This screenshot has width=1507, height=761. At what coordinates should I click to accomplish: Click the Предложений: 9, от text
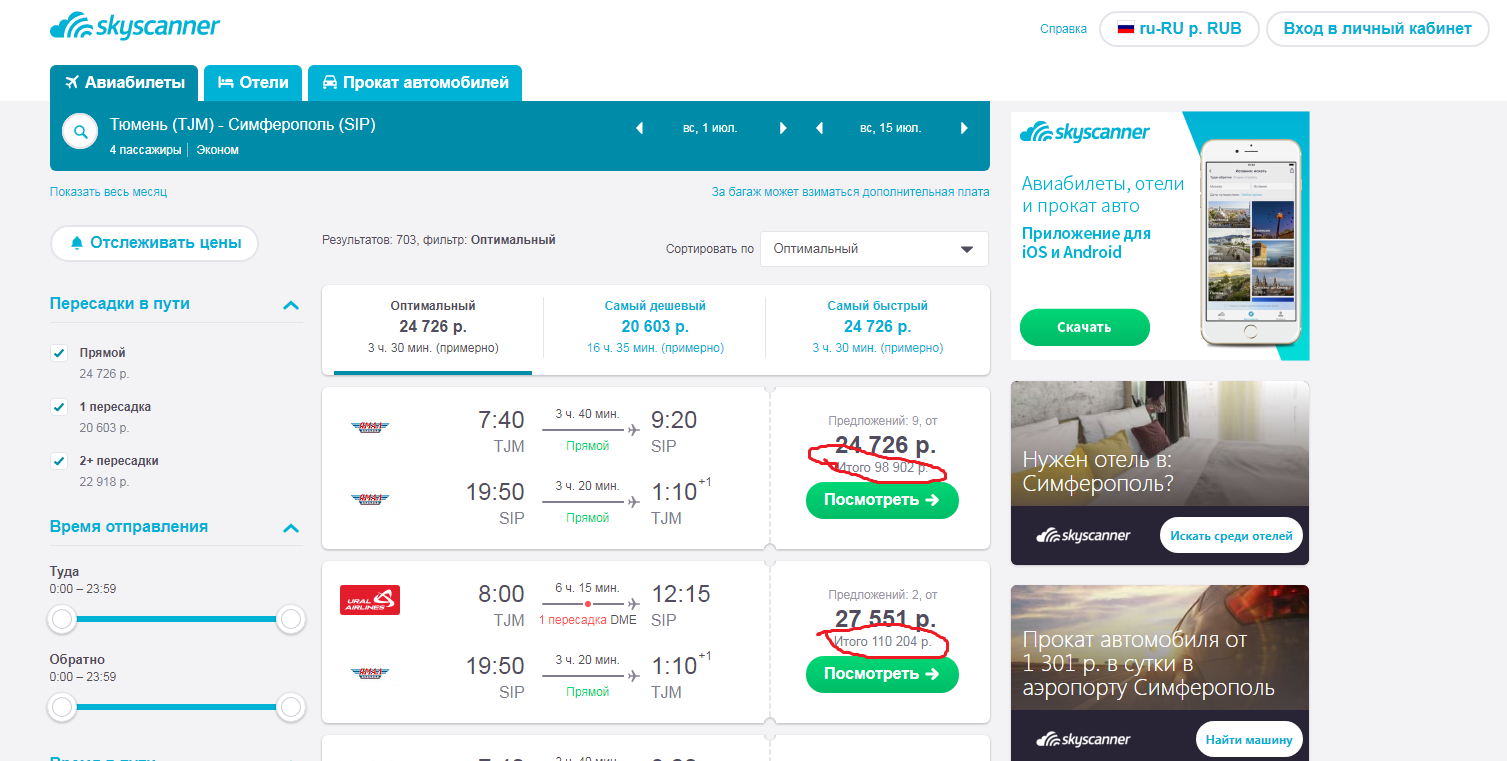[882, 421]
